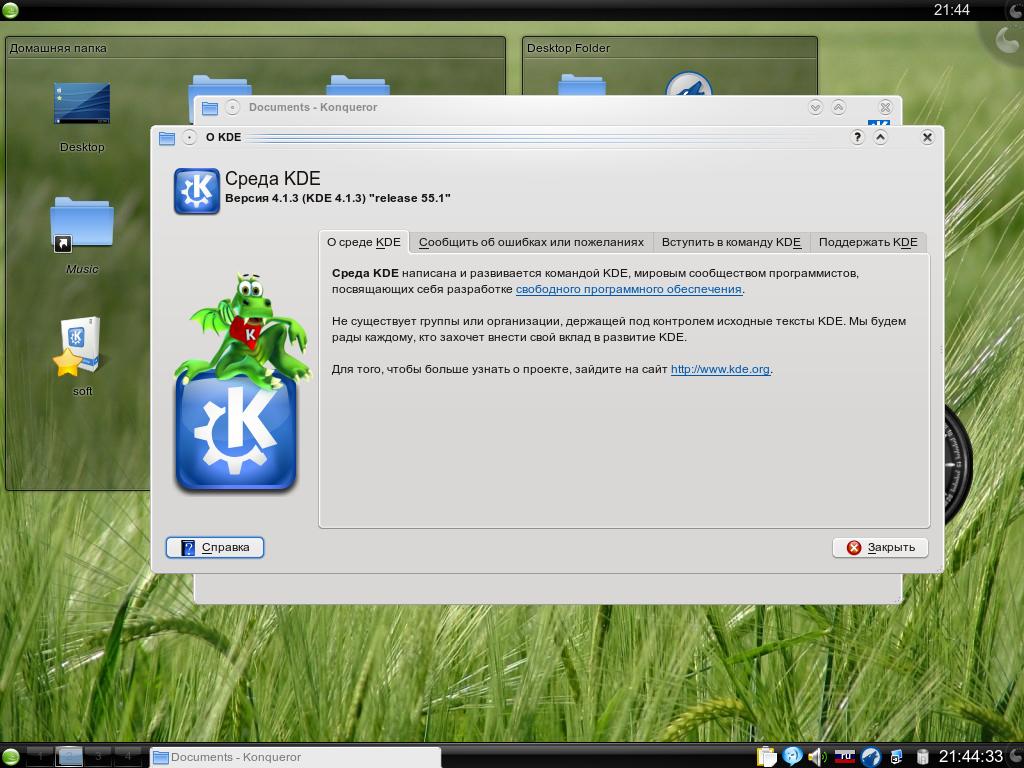Switch to virtual desktop 4 in pager

point(127,757)
